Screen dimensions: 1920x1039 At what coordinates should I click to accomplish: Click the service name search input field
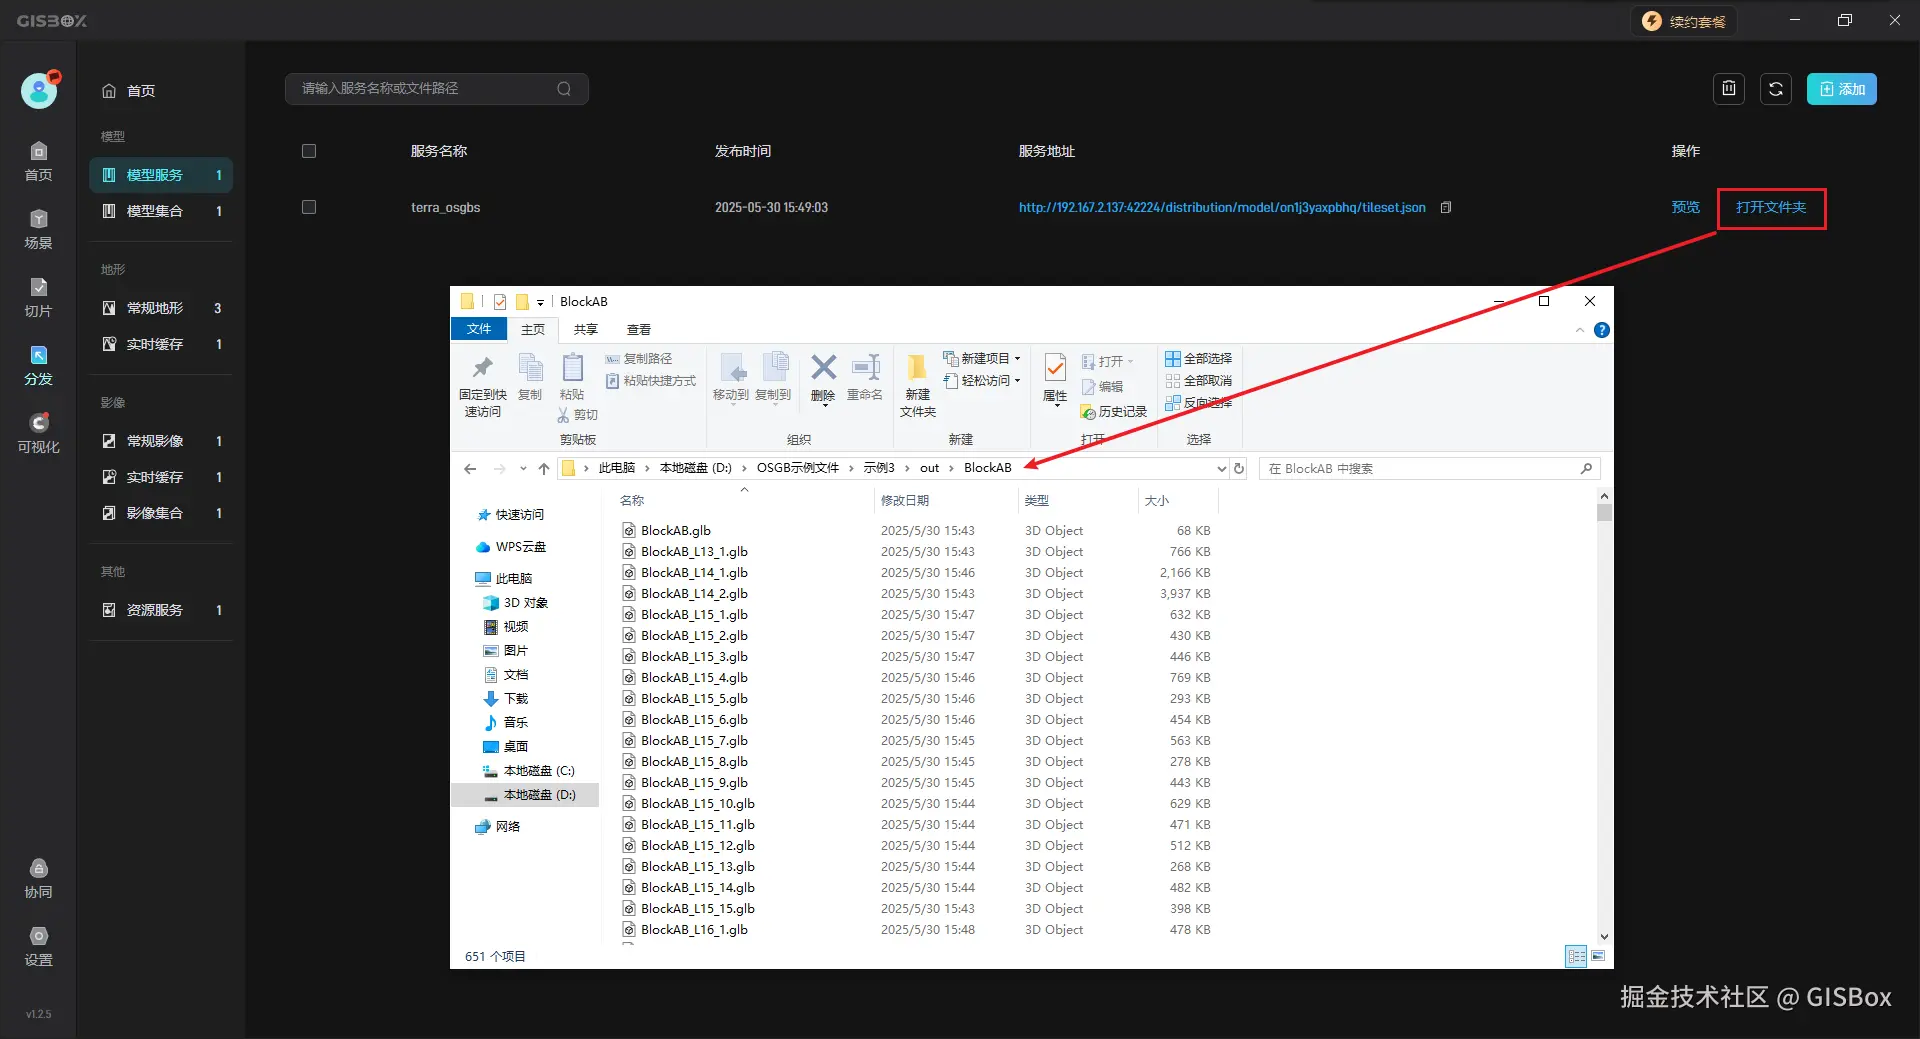(x=436, y=89)
